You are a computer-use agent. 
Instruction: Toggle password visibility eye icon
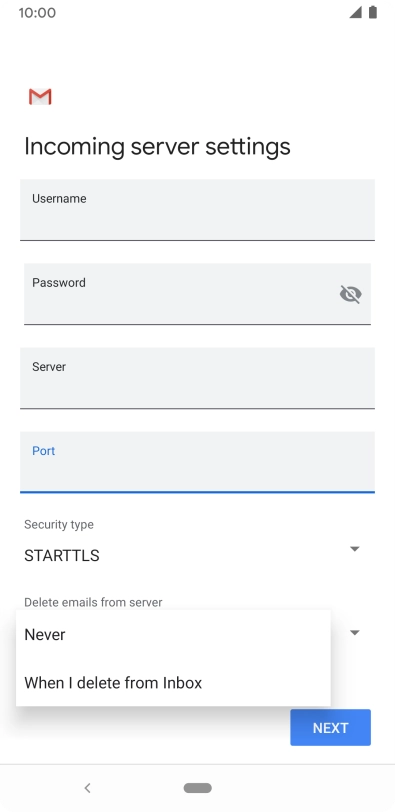350,294
